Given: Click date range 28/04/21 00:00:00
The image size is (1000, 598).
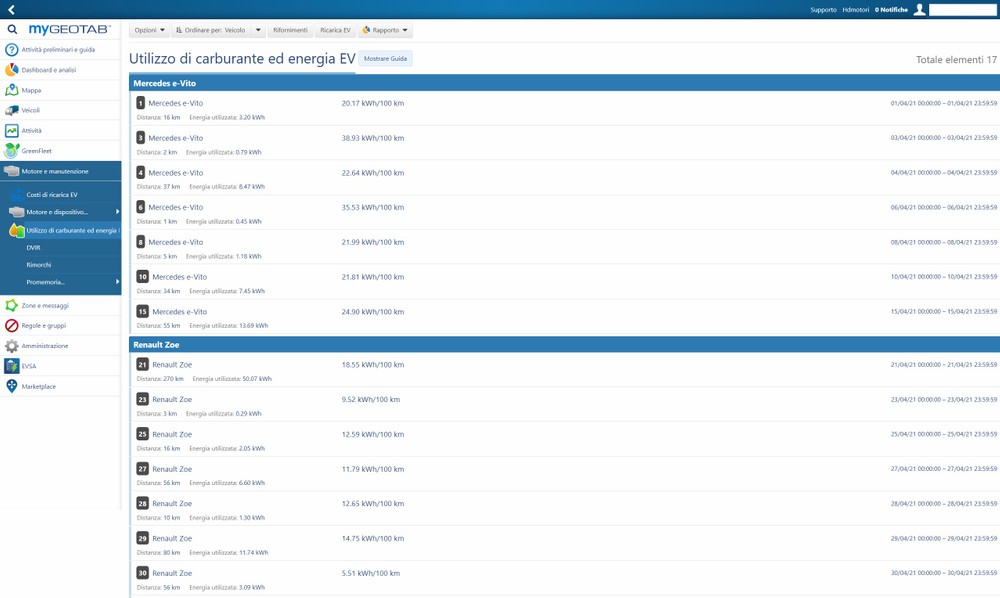Looking at the screenshot, I should tap(943, 504).
